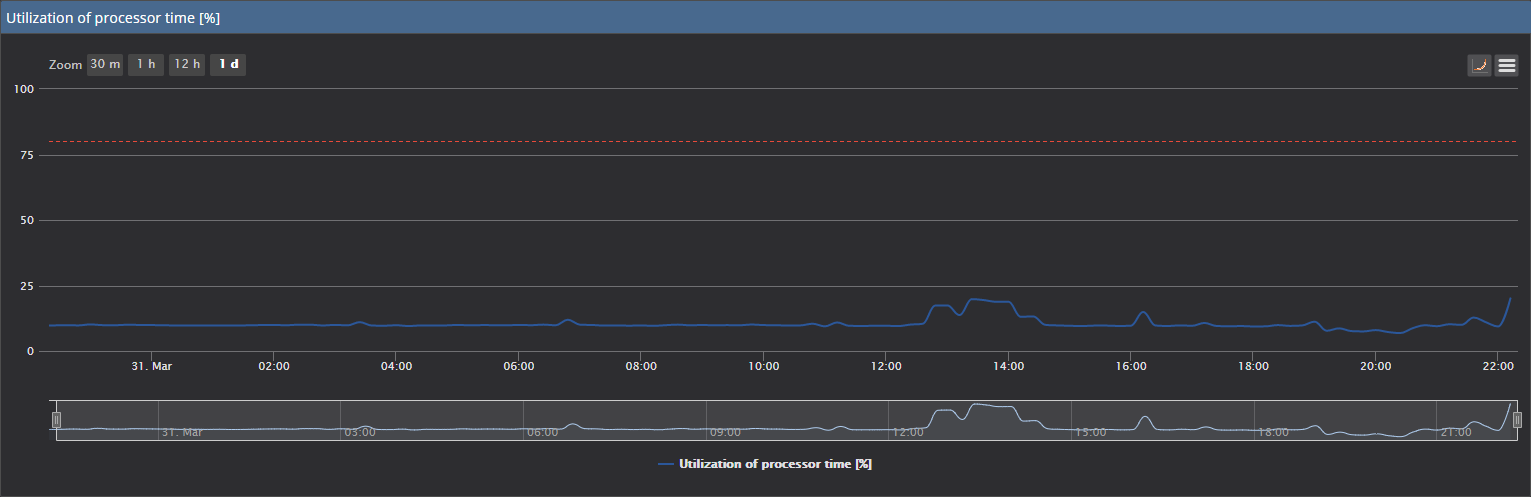
Task: Click the 15:00 navigator label
Action: [1090, 433]
